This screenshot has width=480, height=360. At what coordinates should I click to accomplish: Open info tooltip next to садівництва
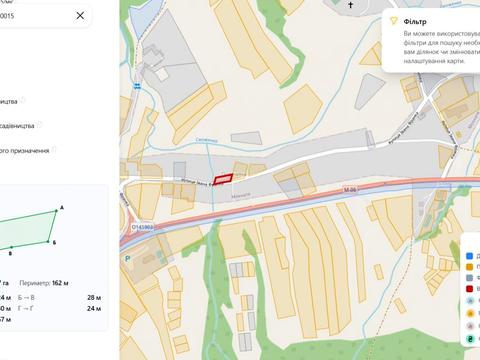pyautogui.click(x=40, y=125)
